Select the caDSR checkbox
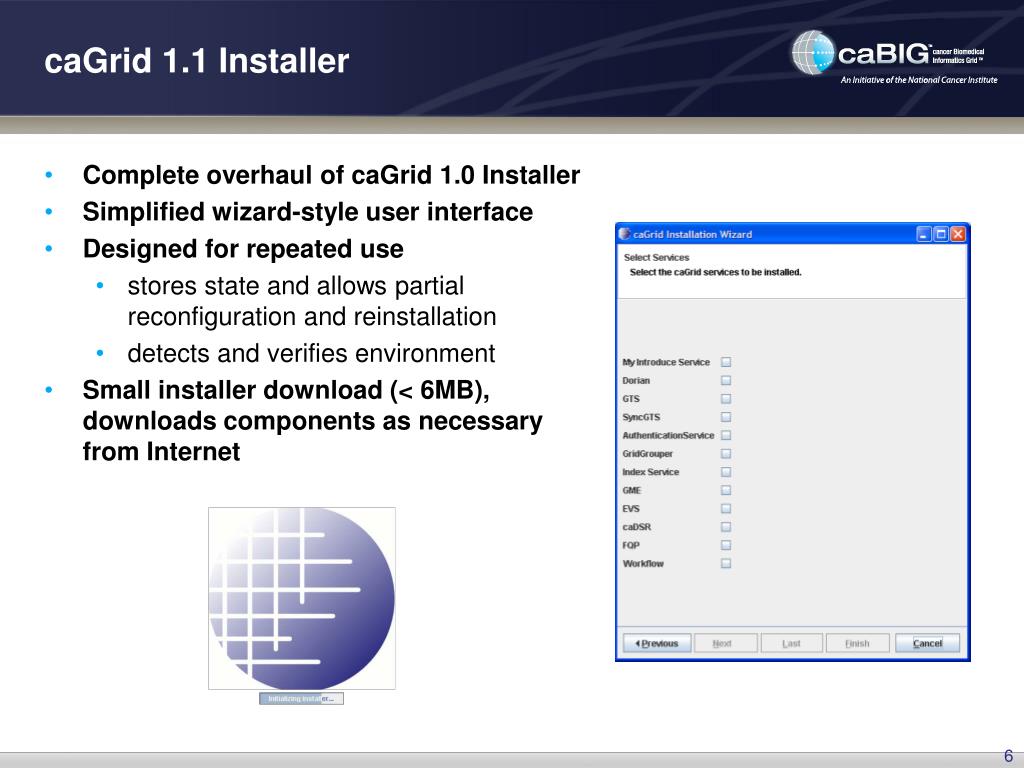1024x768 pixels. pos(726,526)
